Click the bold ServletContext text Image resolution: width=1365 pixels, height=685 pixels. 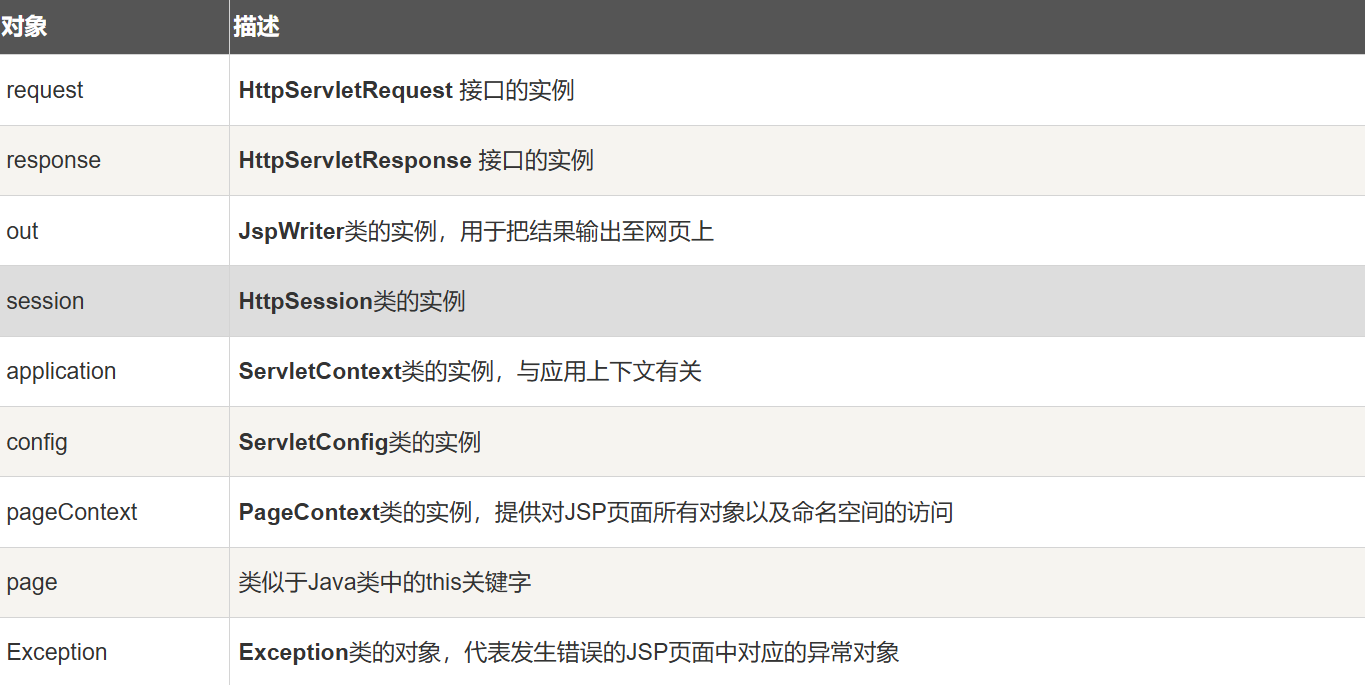(x=319, y=371)
